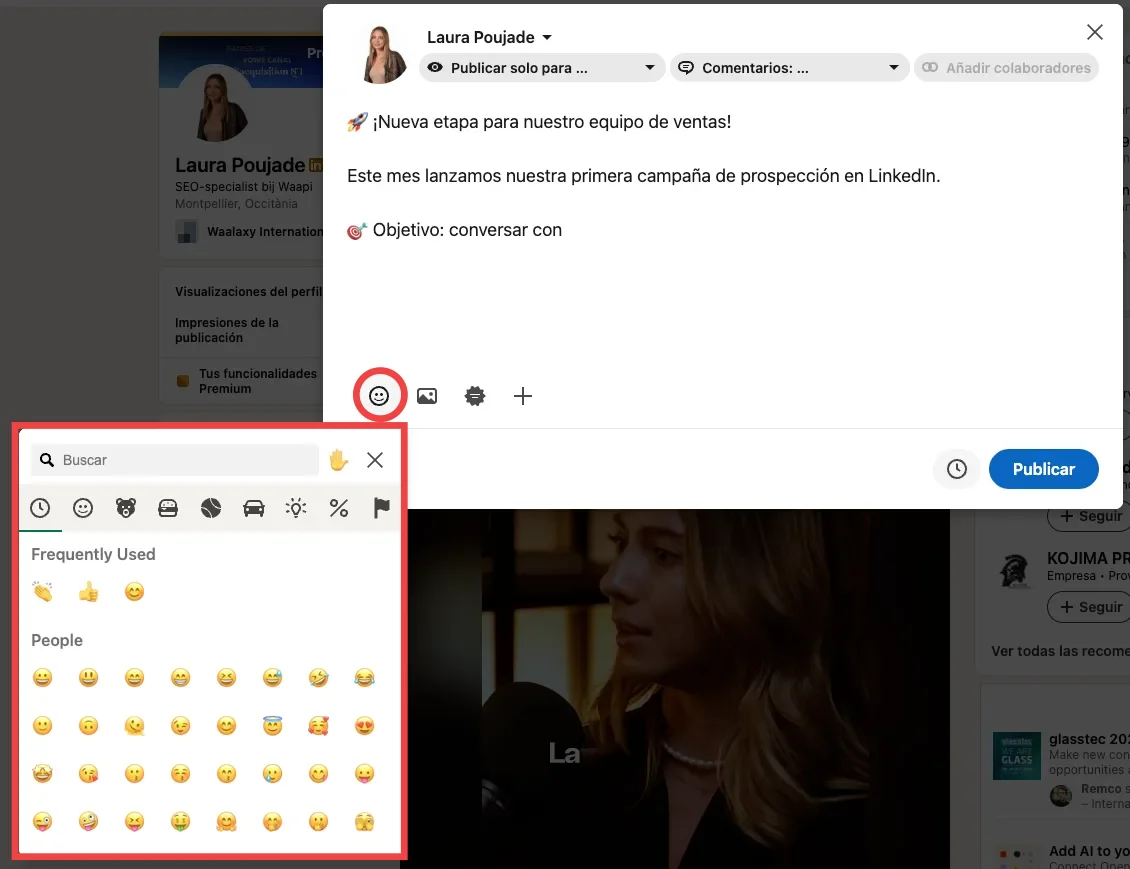1130x869 pixels.
Task: Click the celebrate occasion badge icon
Action: [475, 396]
